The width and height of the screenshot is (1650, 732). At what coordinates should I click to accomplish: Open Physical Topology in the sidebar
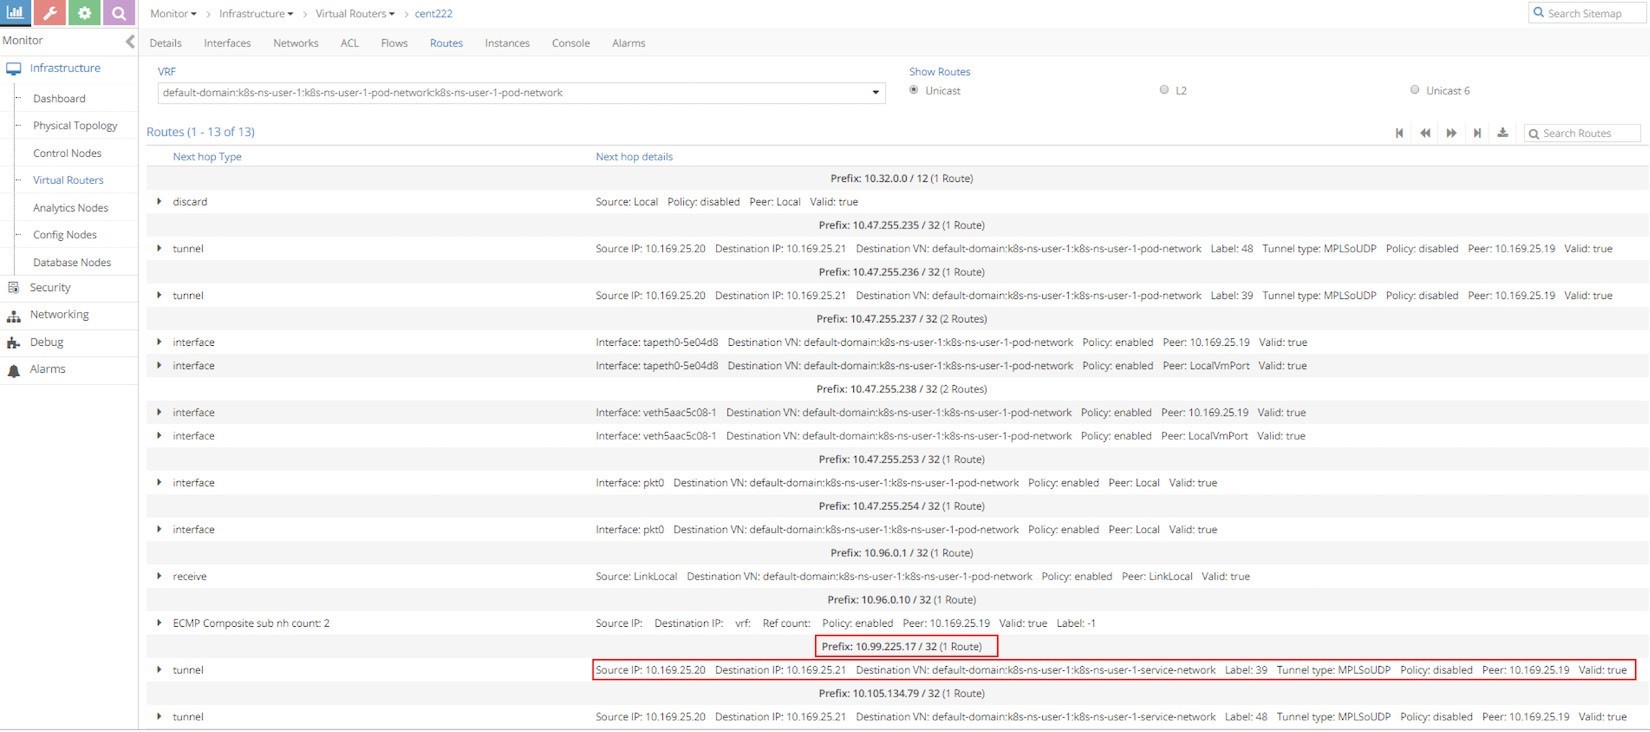[75, 126]
